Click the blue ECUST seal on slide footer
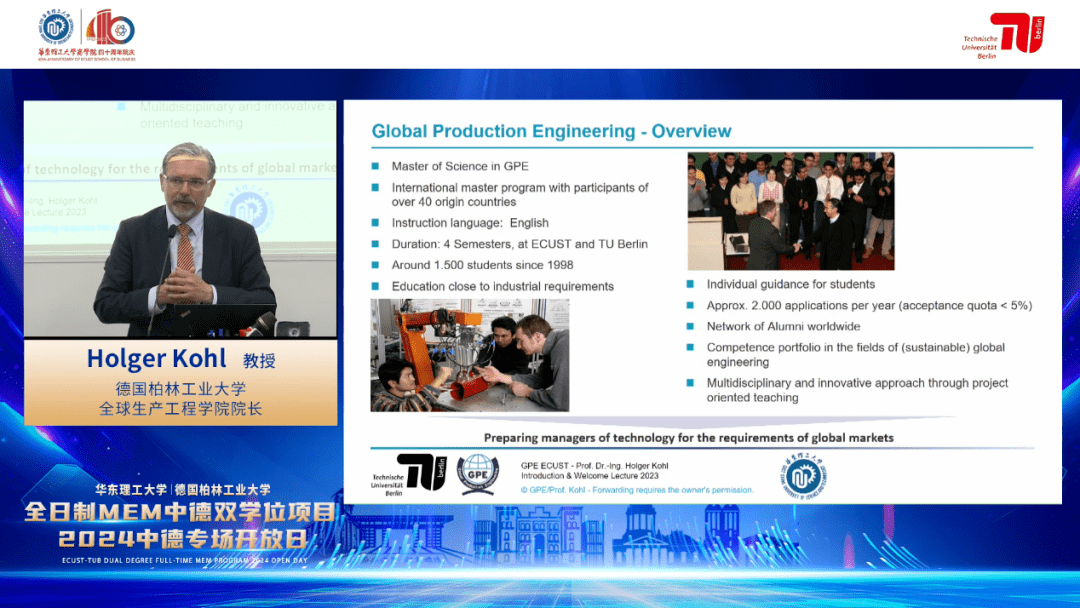This screenshot has width=1080, height=608. click(806, 474)
